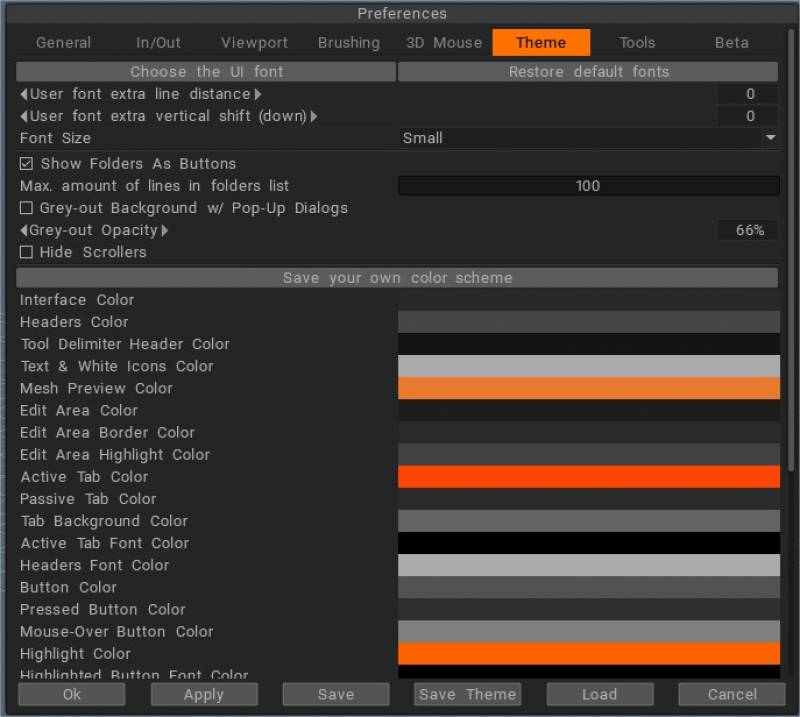Decrease Grey-out Opacity with the left arrow

(x=22, y=230)
